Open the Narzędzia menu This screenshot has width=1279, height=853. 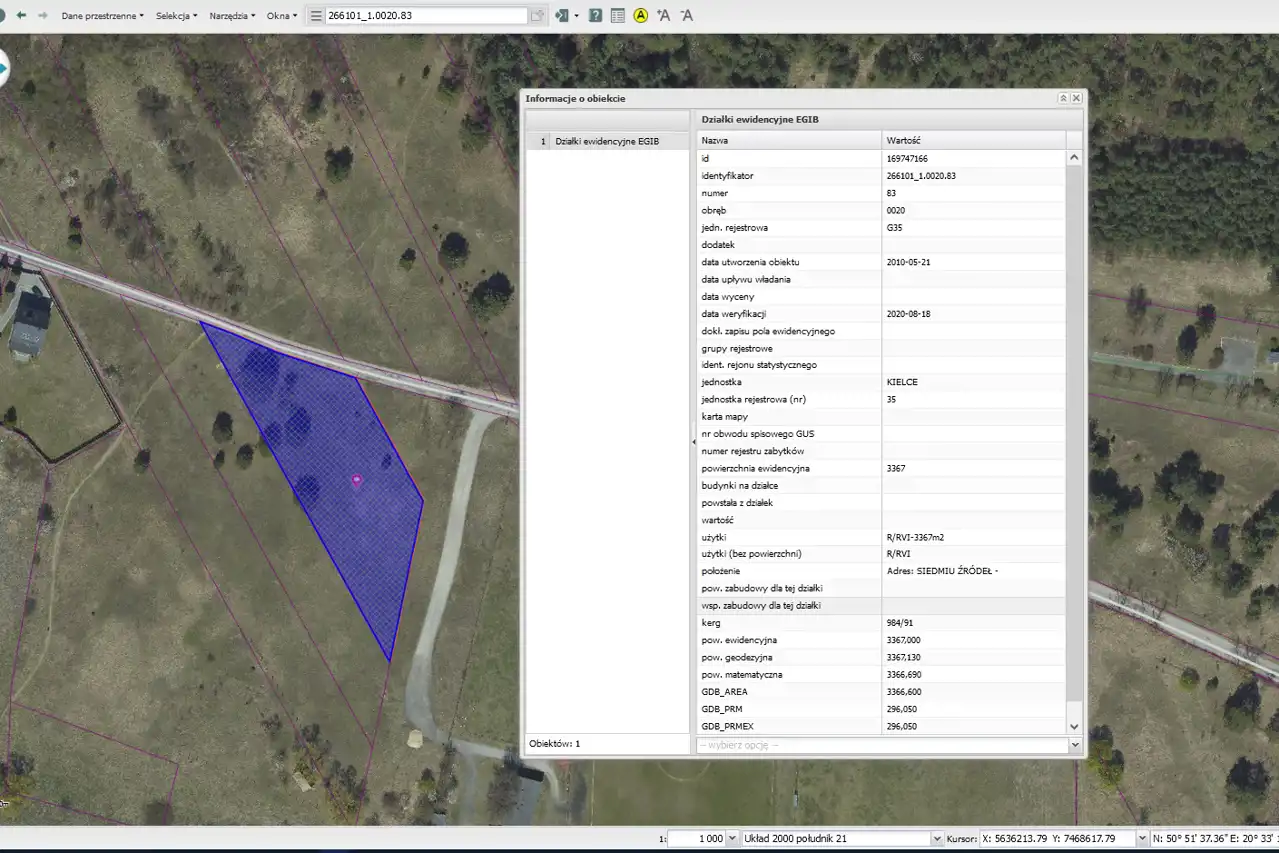(232, 16)
